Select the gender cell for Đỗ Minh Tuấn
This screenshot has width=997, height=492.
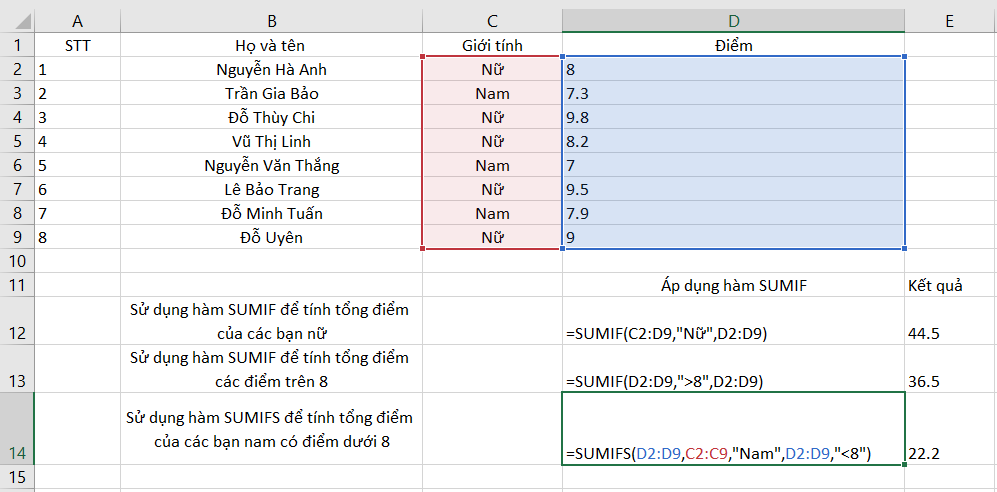pos(492,213)
